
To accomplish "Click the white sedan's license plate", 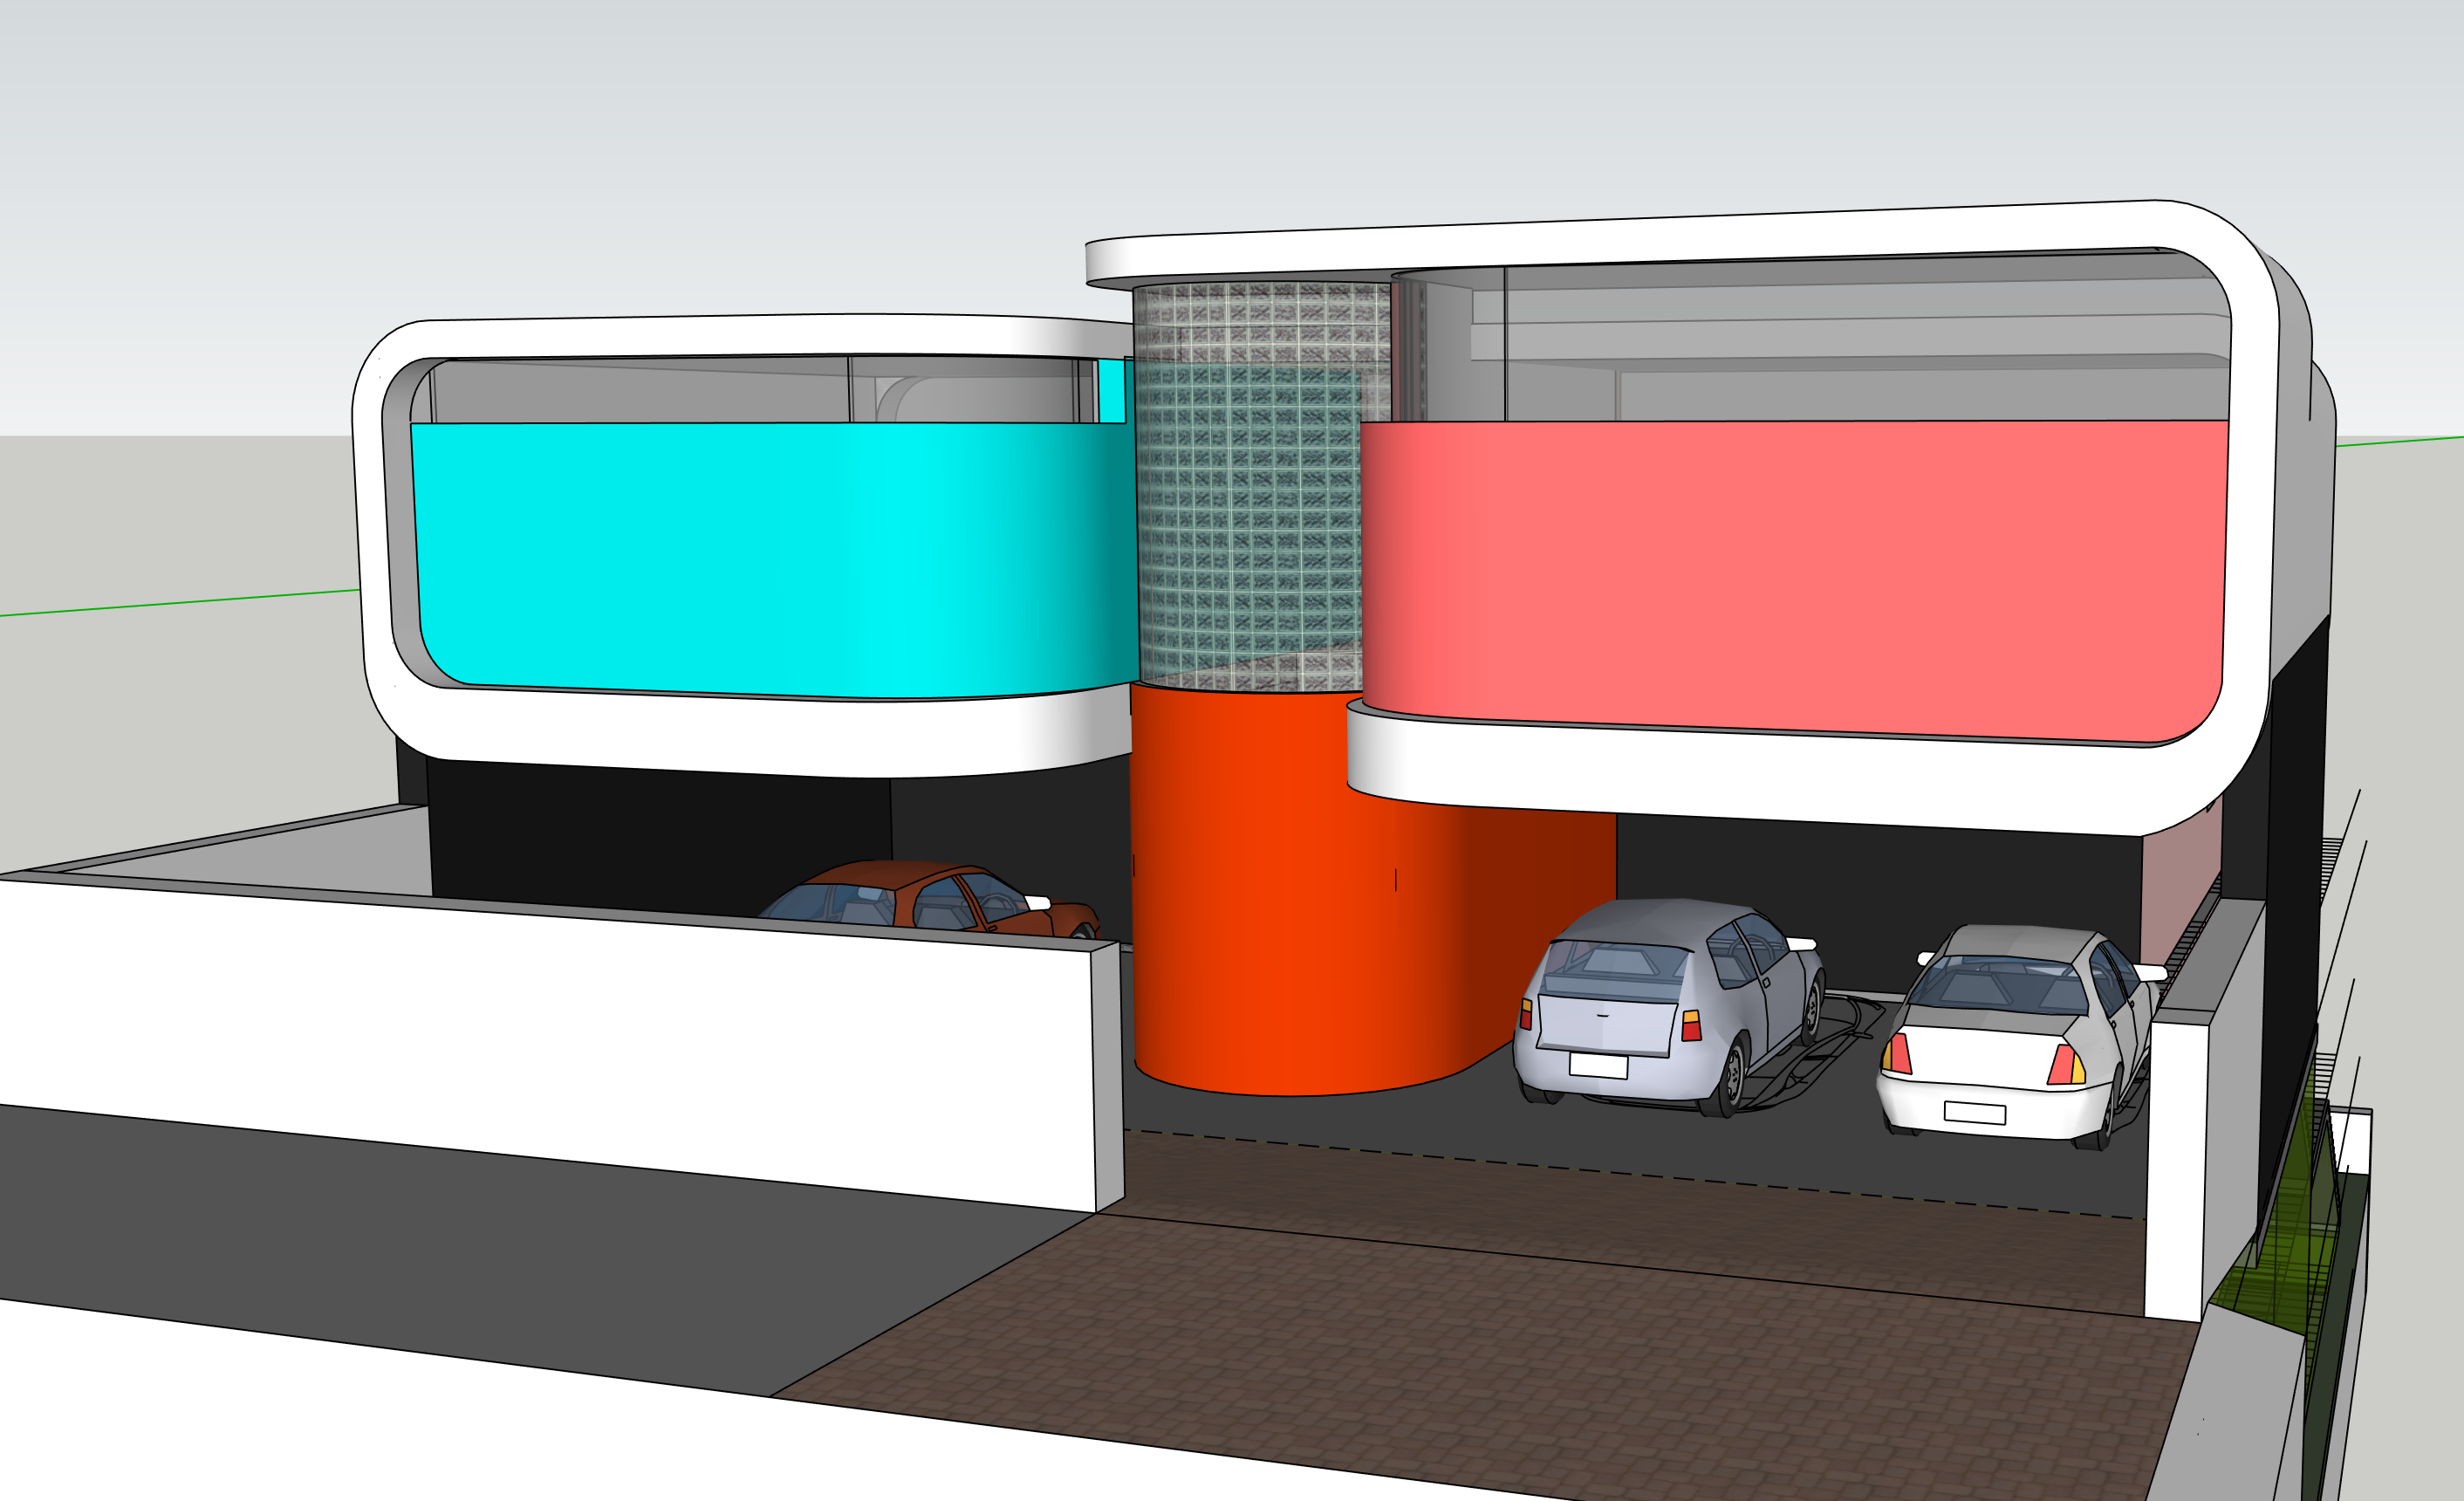I will point(1975,1113).
